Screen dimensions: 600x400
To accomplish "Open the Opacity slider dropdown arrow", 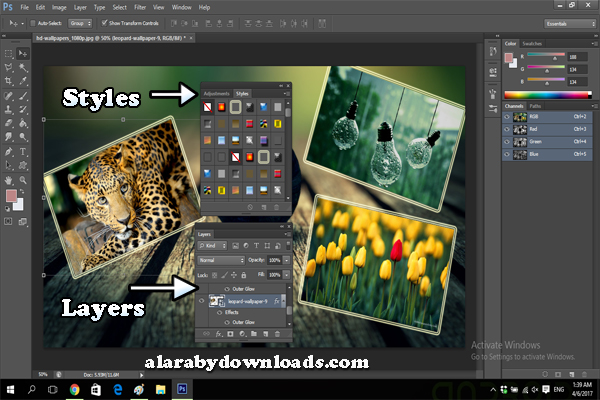I will (286, 260).
